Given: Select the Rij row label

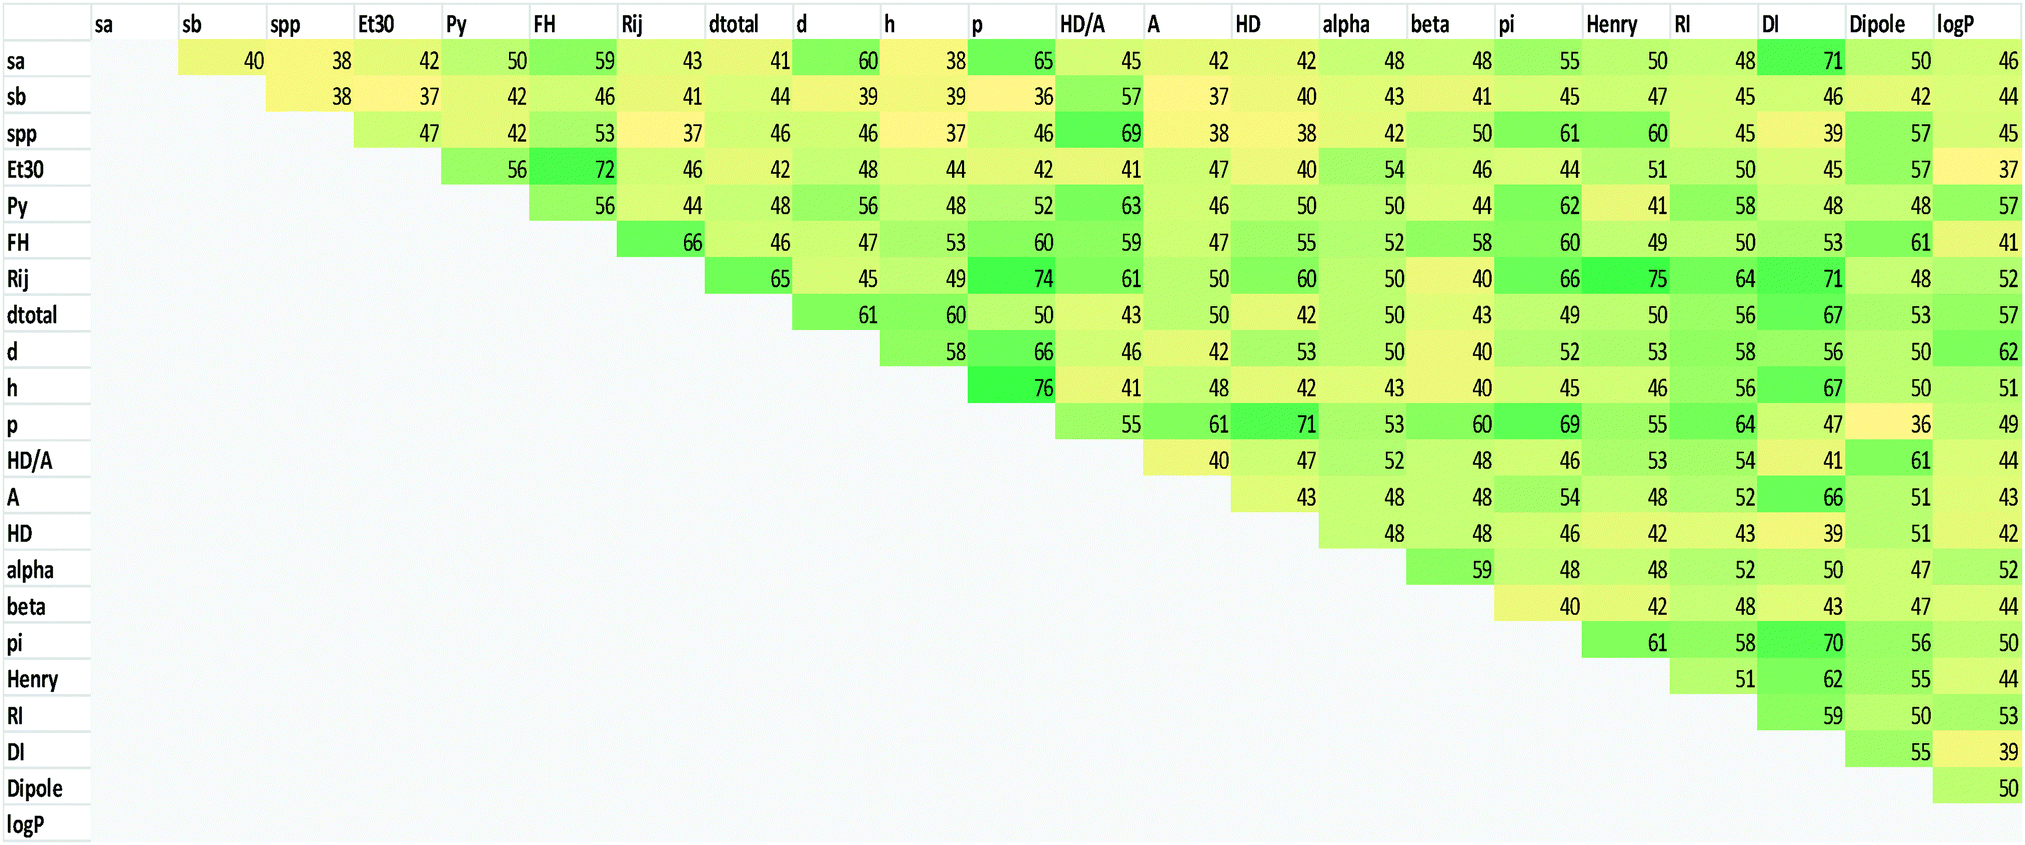Looking at the screenshot, I should click(x=18, y=278).
